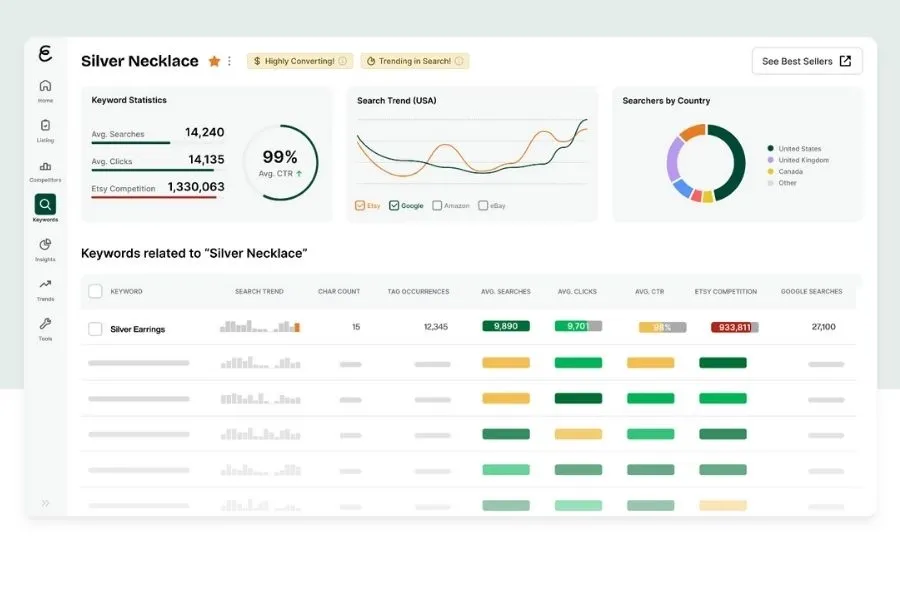The width and height of the screenshot is (900, 600).
Task: Open the Home sidebar icon
Action: (45, 86)
